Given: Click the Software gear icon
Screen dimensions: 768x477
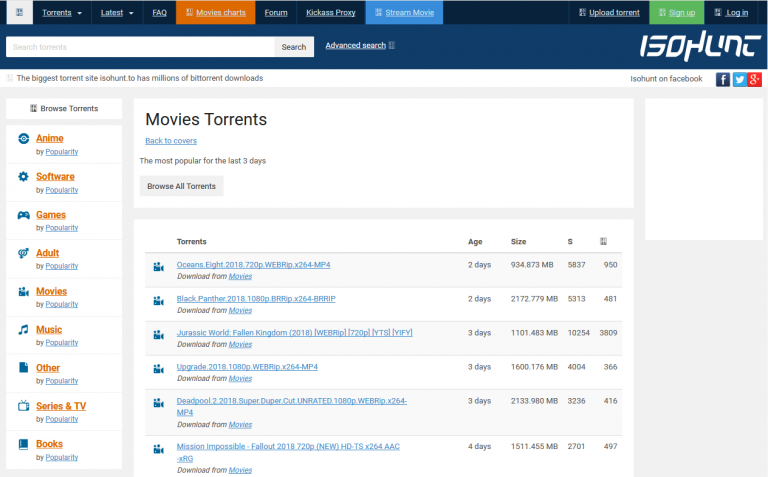Looking at the screenshot, I should click(x=24, y=176).
